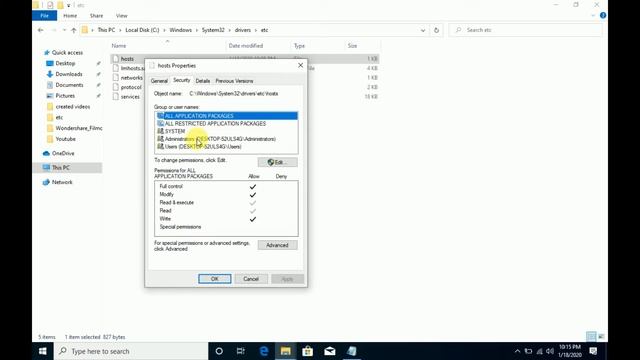Open the Windows Start menu
This screenshot has width=640, height=360.
tap(43, 351)
